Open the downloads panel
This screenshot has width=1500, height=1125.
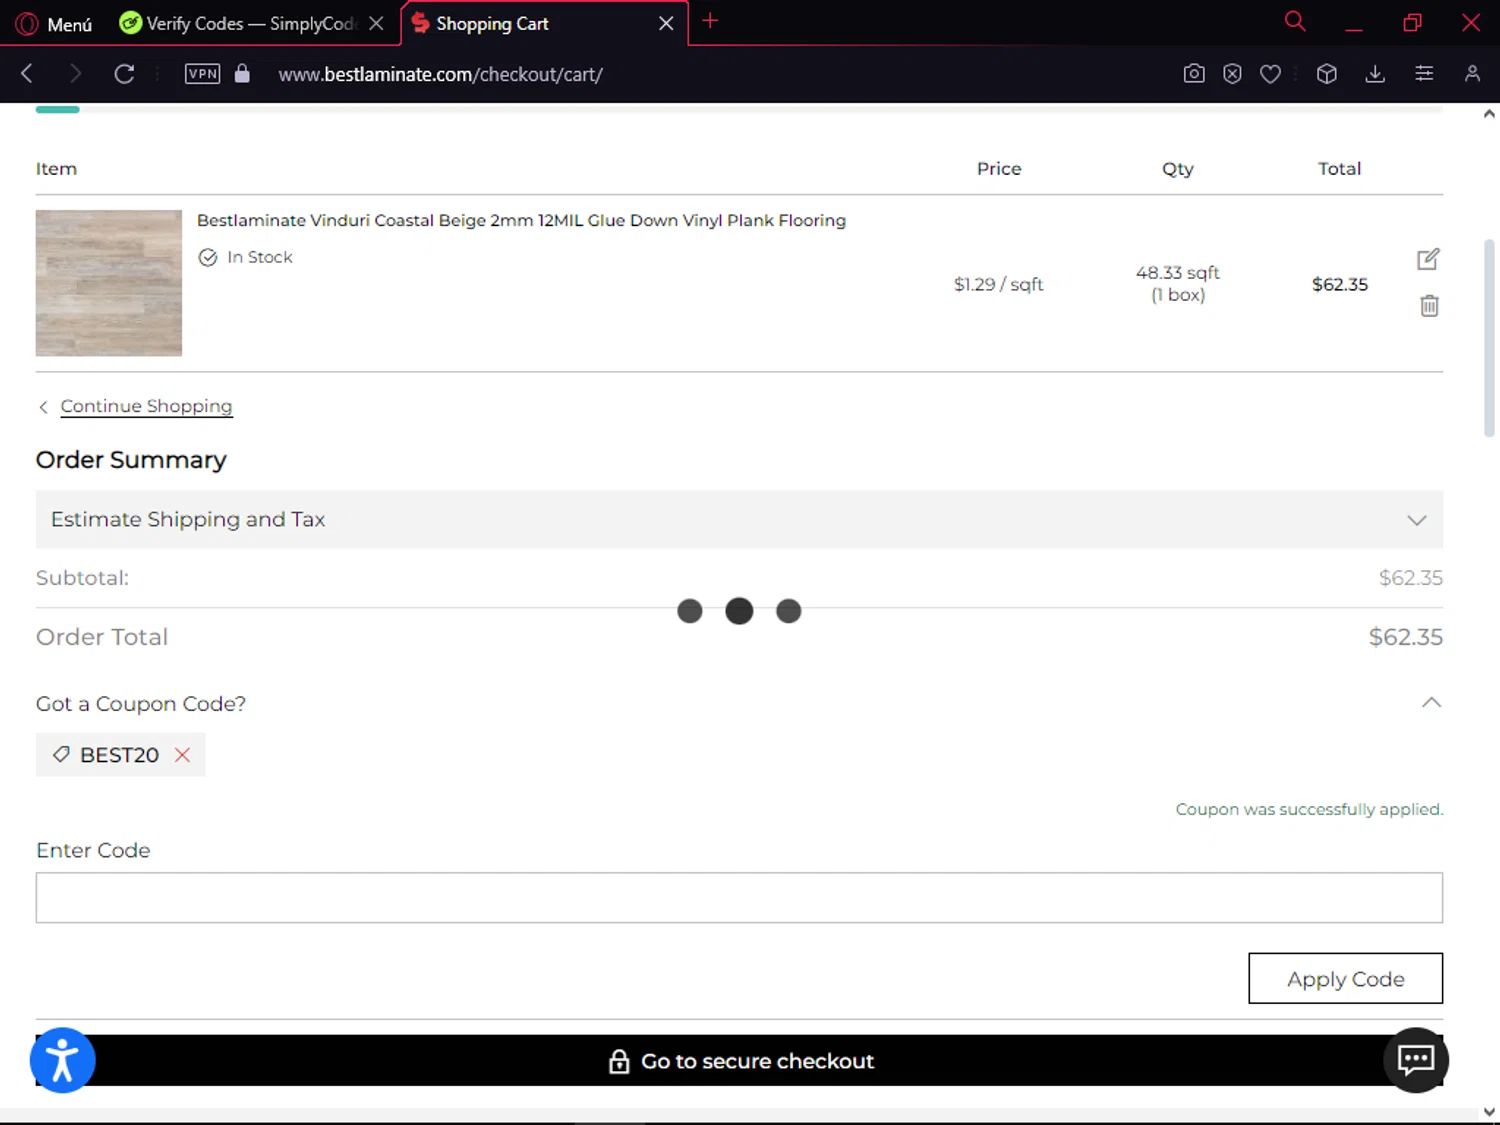pyautogui.click(x=1375, y=73)
